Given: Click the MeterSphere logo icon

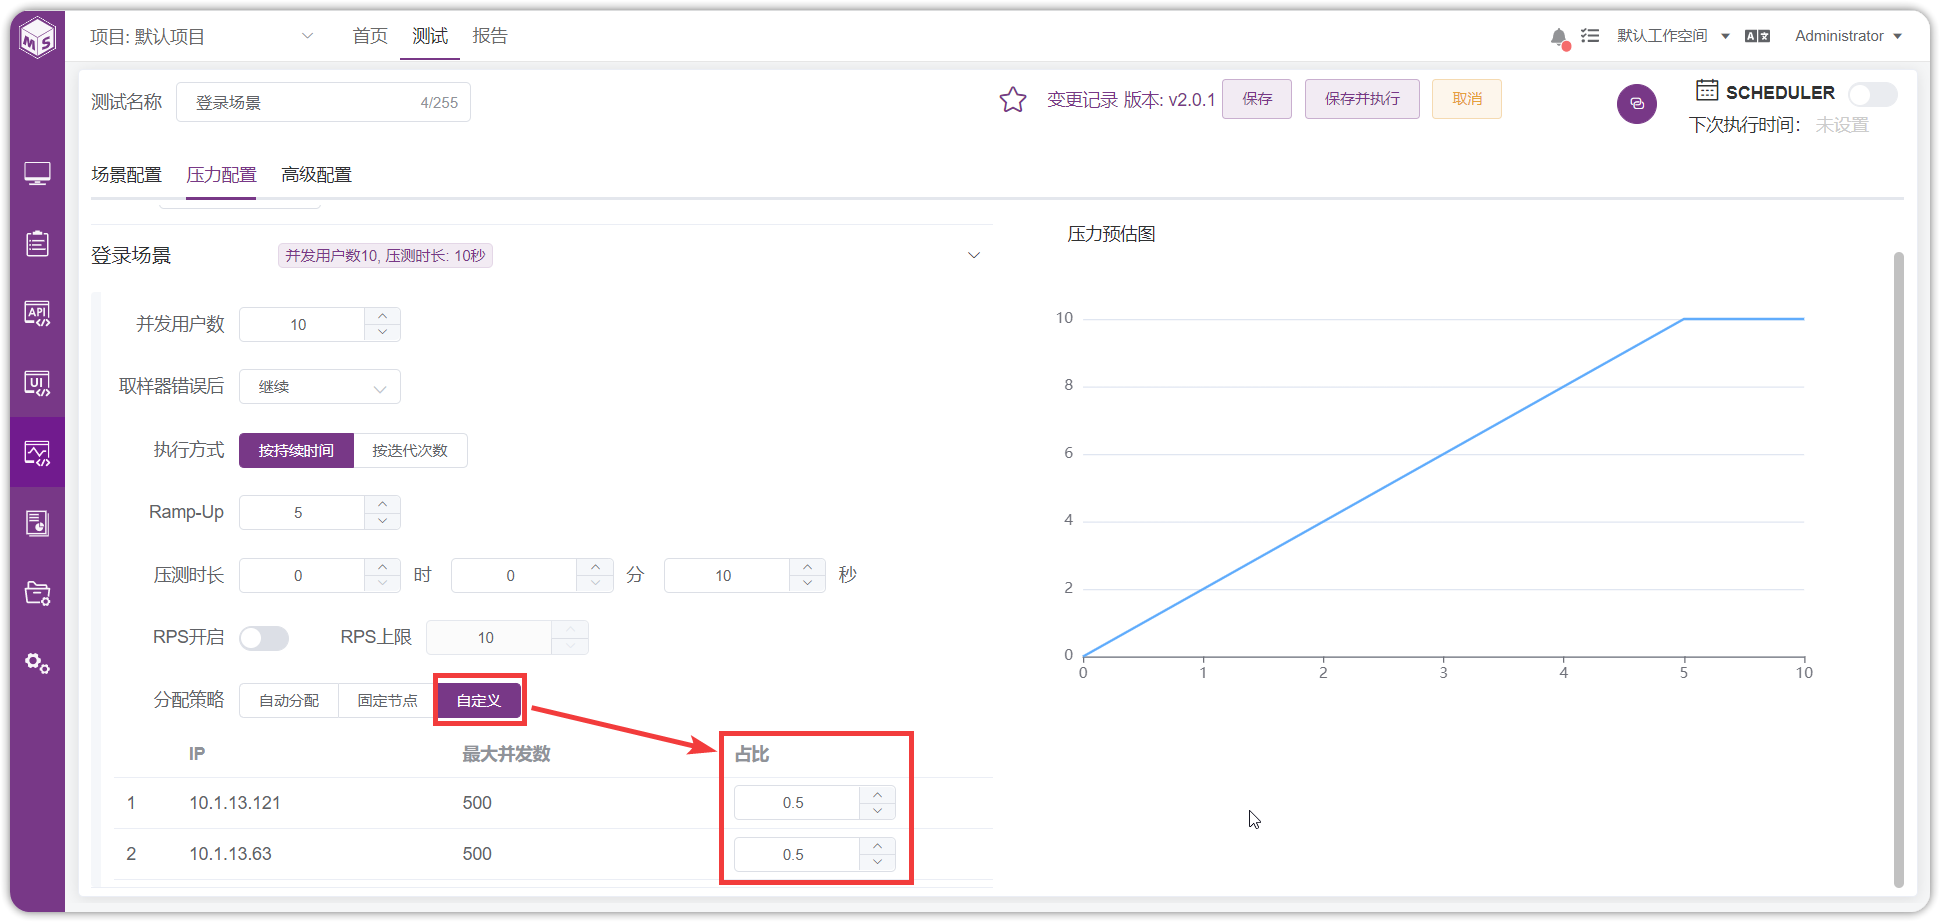Looking at the screenshot, I should pos(38,38).
